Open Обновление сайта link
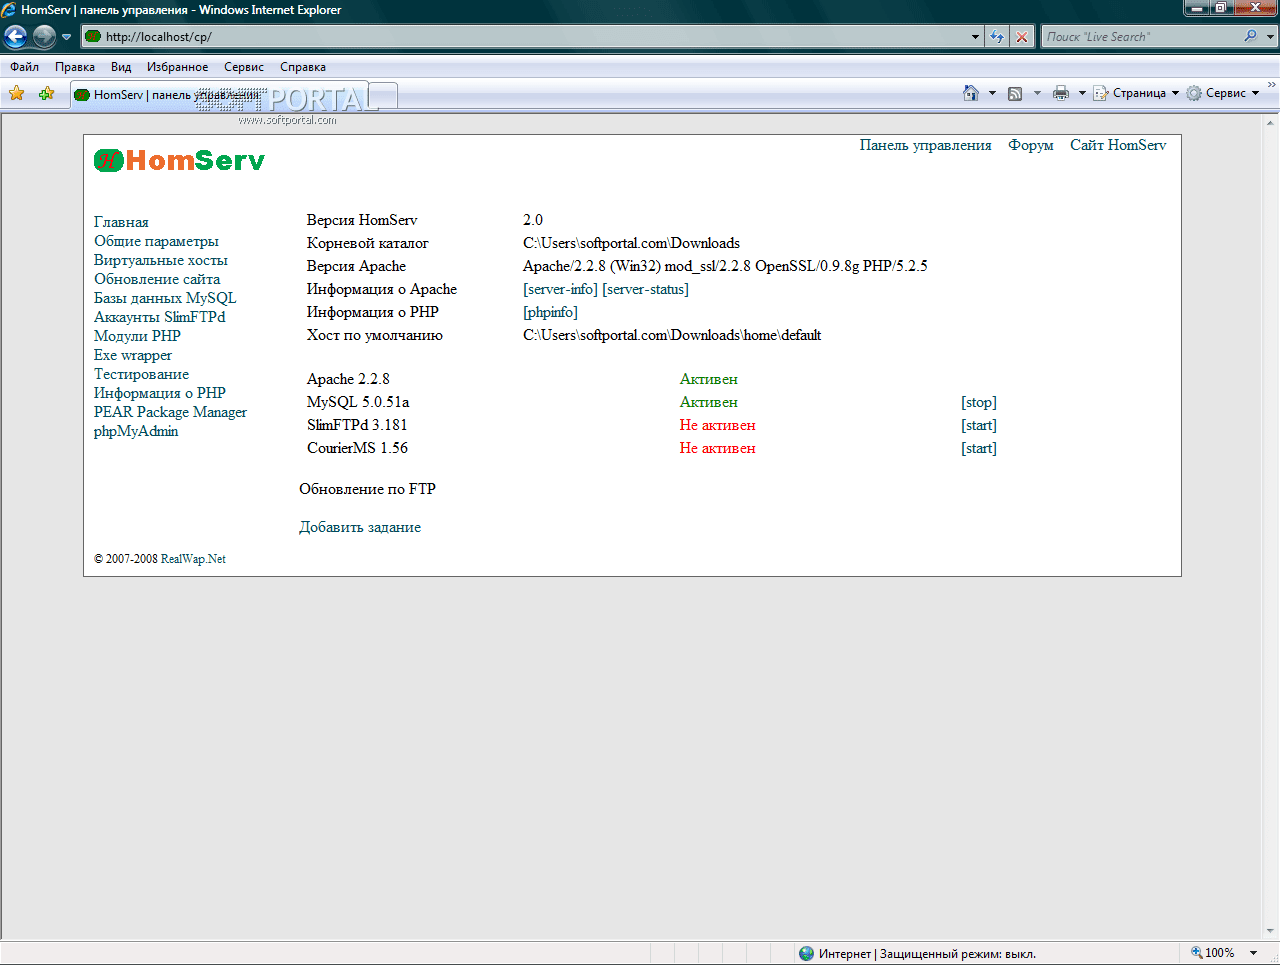 [157, 279]
